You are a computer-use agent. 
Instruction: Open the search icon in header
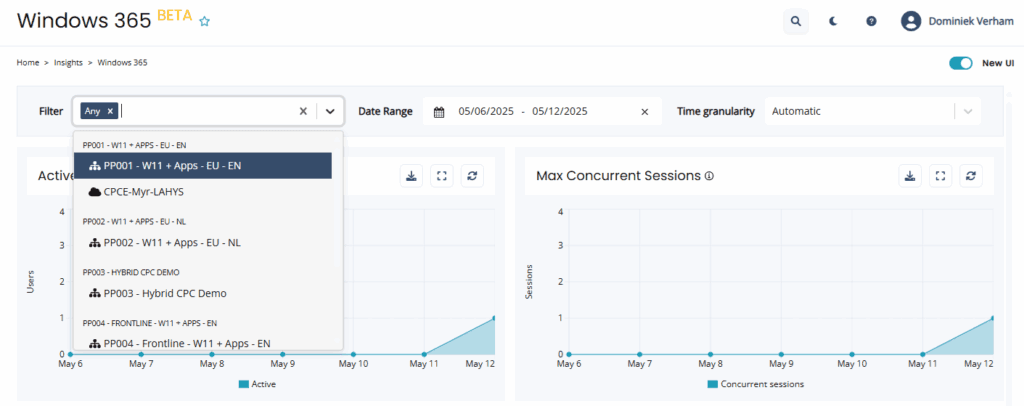[795, 20]
